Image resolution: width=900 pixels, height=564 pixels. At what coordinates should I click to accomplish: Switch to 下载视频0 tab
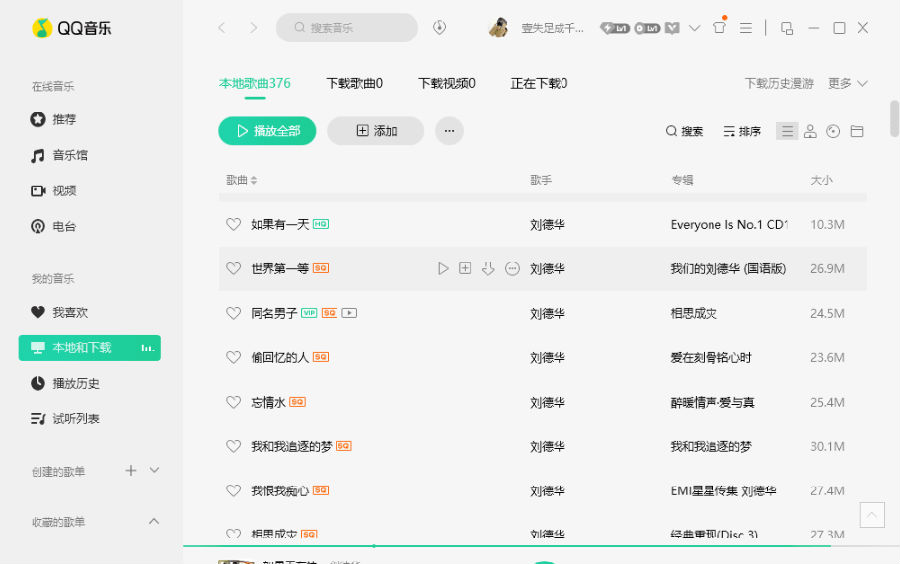[x=447, y=83]
